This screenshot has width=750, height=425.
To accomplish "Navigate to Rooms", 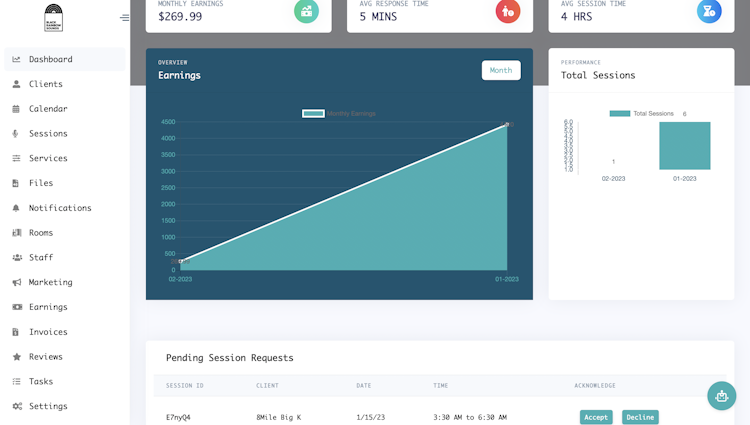I will pos(65,233).
